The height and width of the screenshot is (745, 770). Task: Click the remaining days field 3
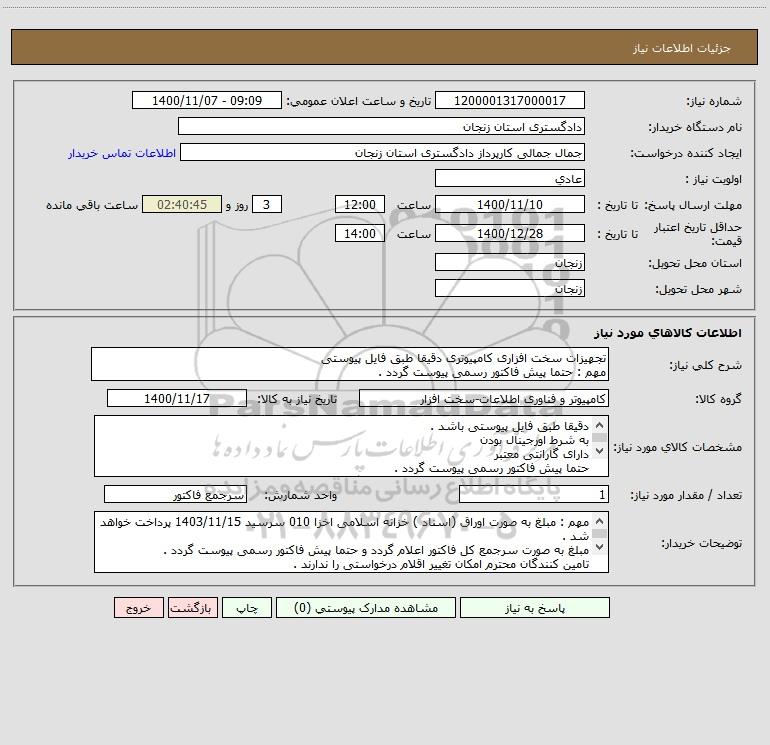pos(267,204)
